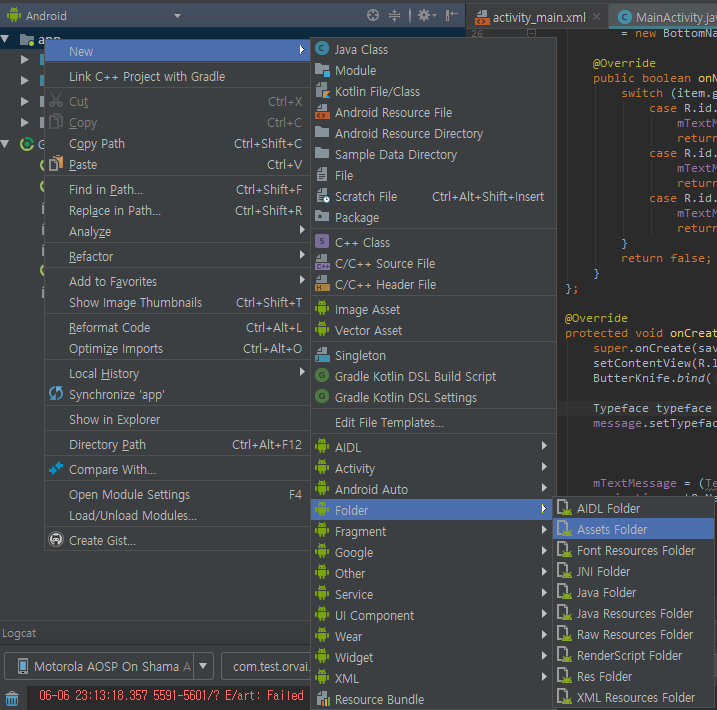Open the Motorola AOSP device dropdown

coord(203,666)
